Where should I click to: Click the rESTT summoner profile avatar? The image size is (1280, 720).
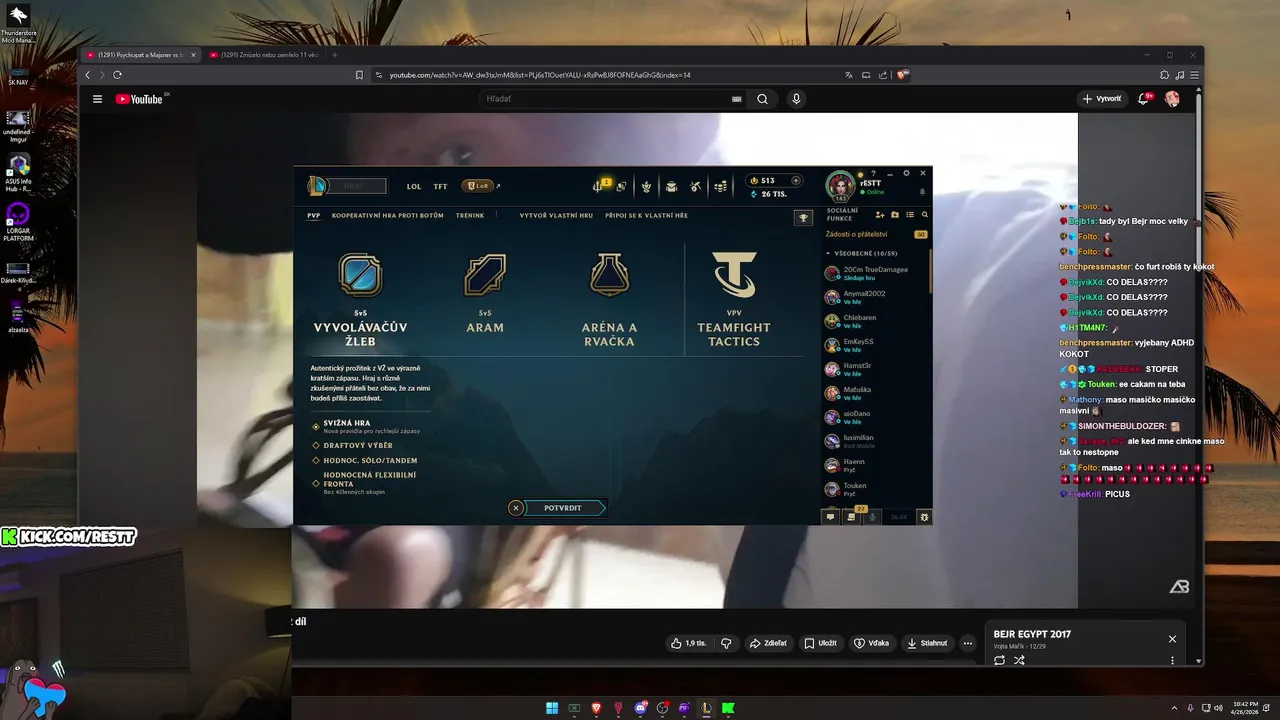840,186
